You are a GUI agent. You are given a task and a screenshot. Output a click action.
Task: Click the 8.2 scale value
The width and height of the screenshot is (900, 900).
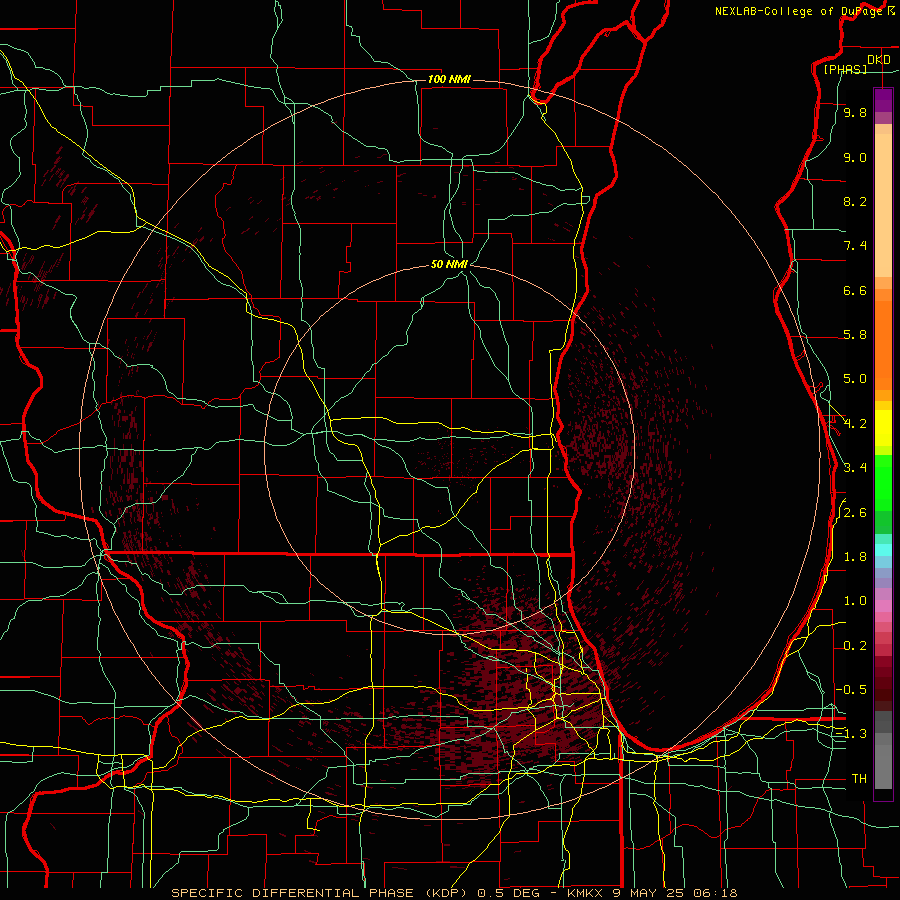click(x=855, y=201)
